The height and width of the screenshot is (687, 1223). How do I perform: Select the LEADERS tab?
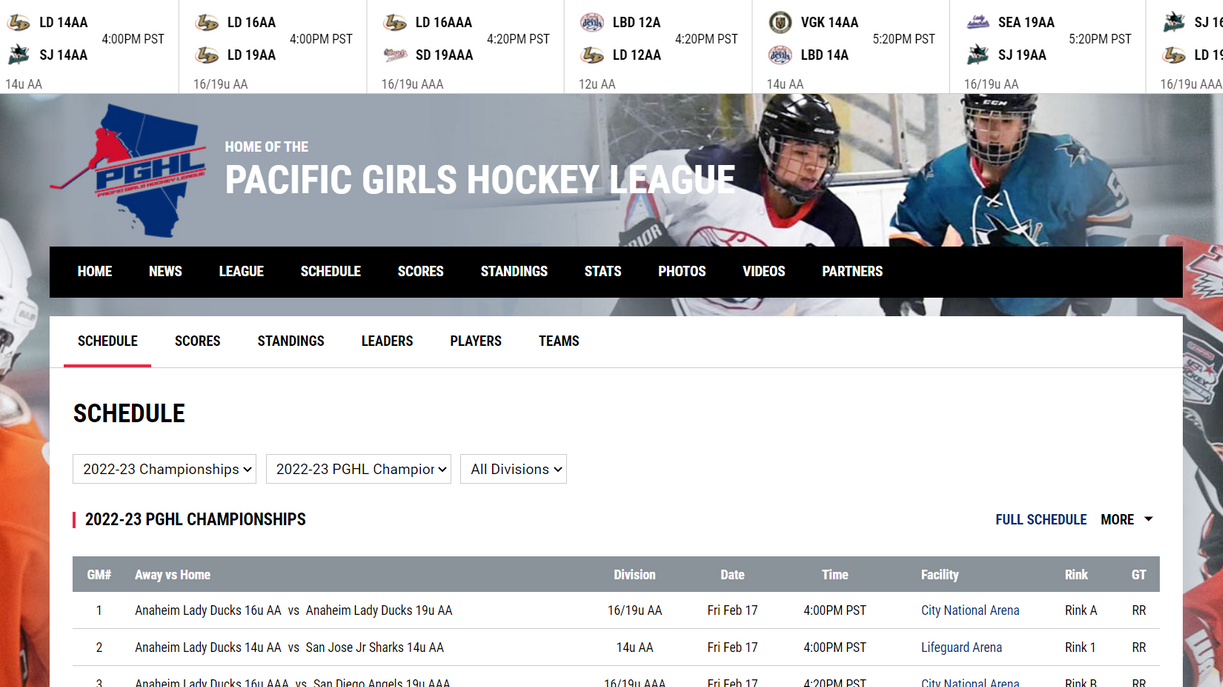pos(387,341)
